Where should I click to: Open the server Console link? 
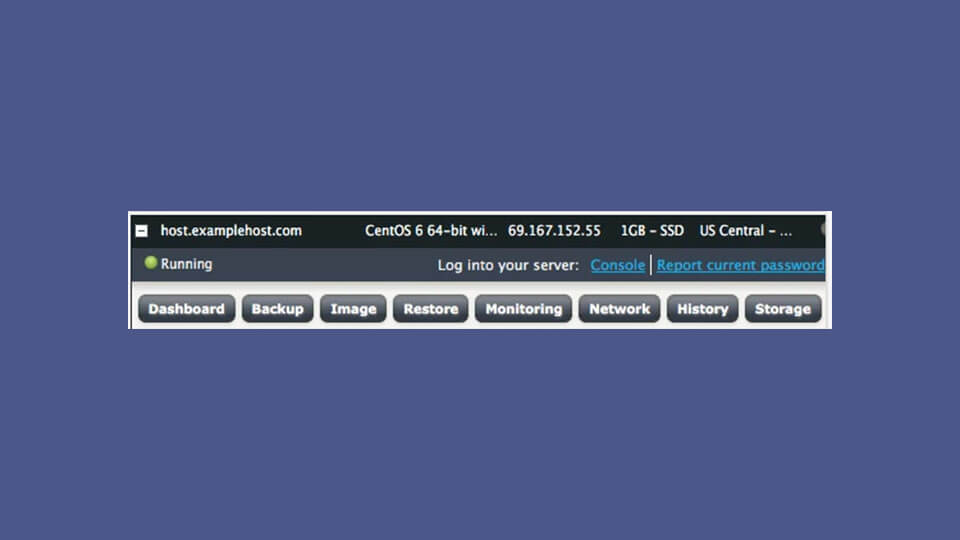pos(617,265)
